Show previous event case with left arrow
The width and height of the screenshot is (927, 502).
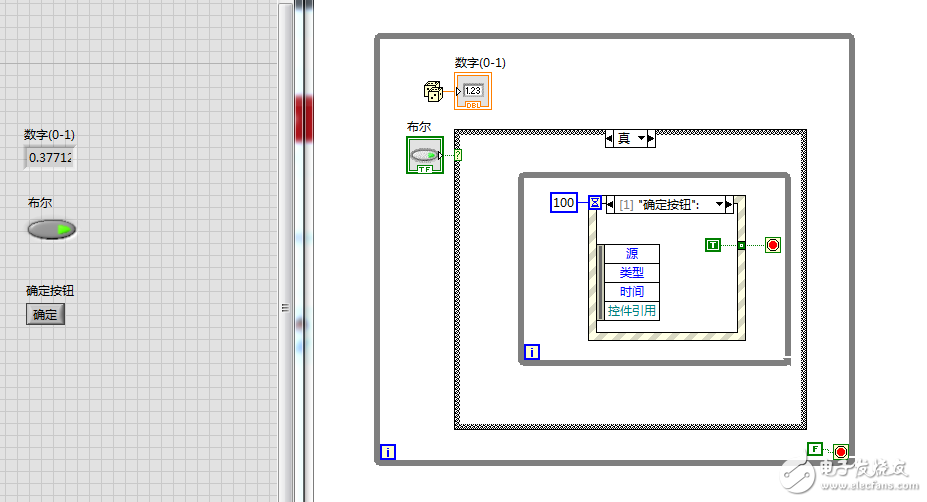610,204
